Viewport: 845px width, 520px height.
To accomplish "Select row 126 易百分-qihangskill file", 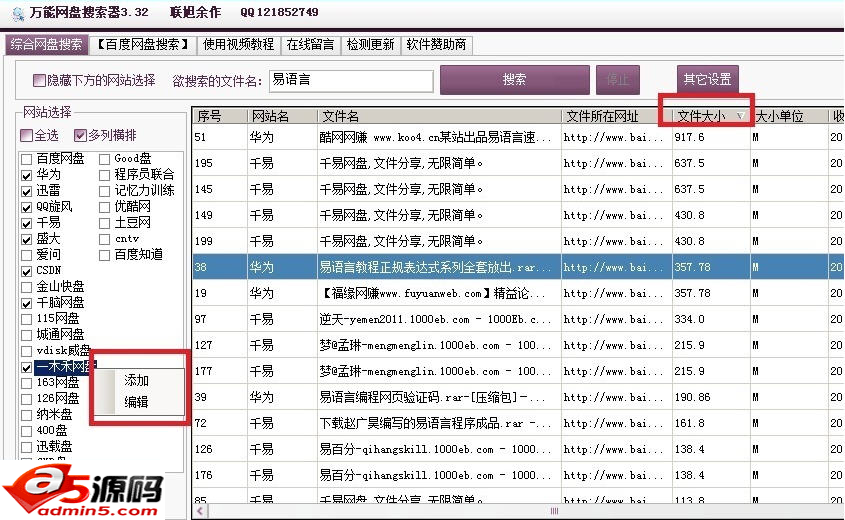I will tap(518, 449).
